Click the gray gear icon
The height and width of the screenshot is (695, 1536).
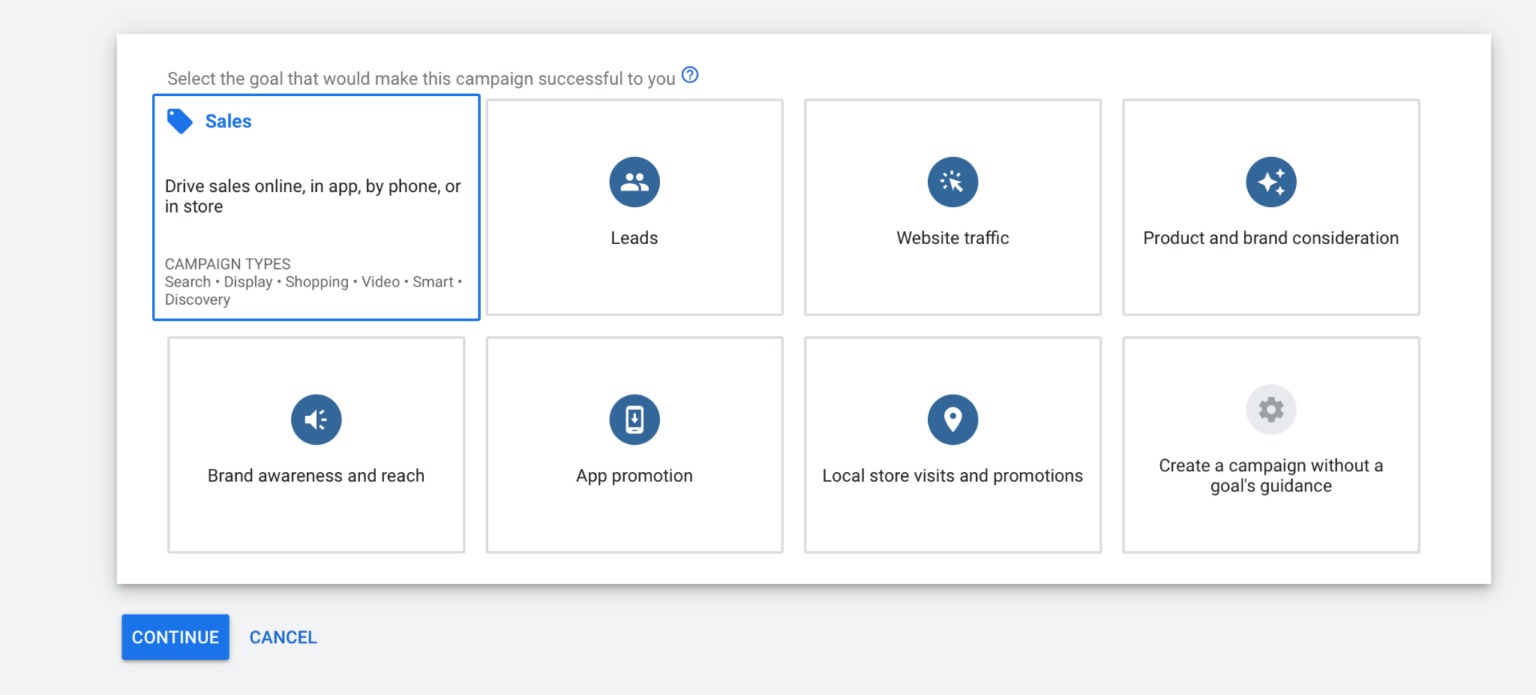pos(1270,410)
